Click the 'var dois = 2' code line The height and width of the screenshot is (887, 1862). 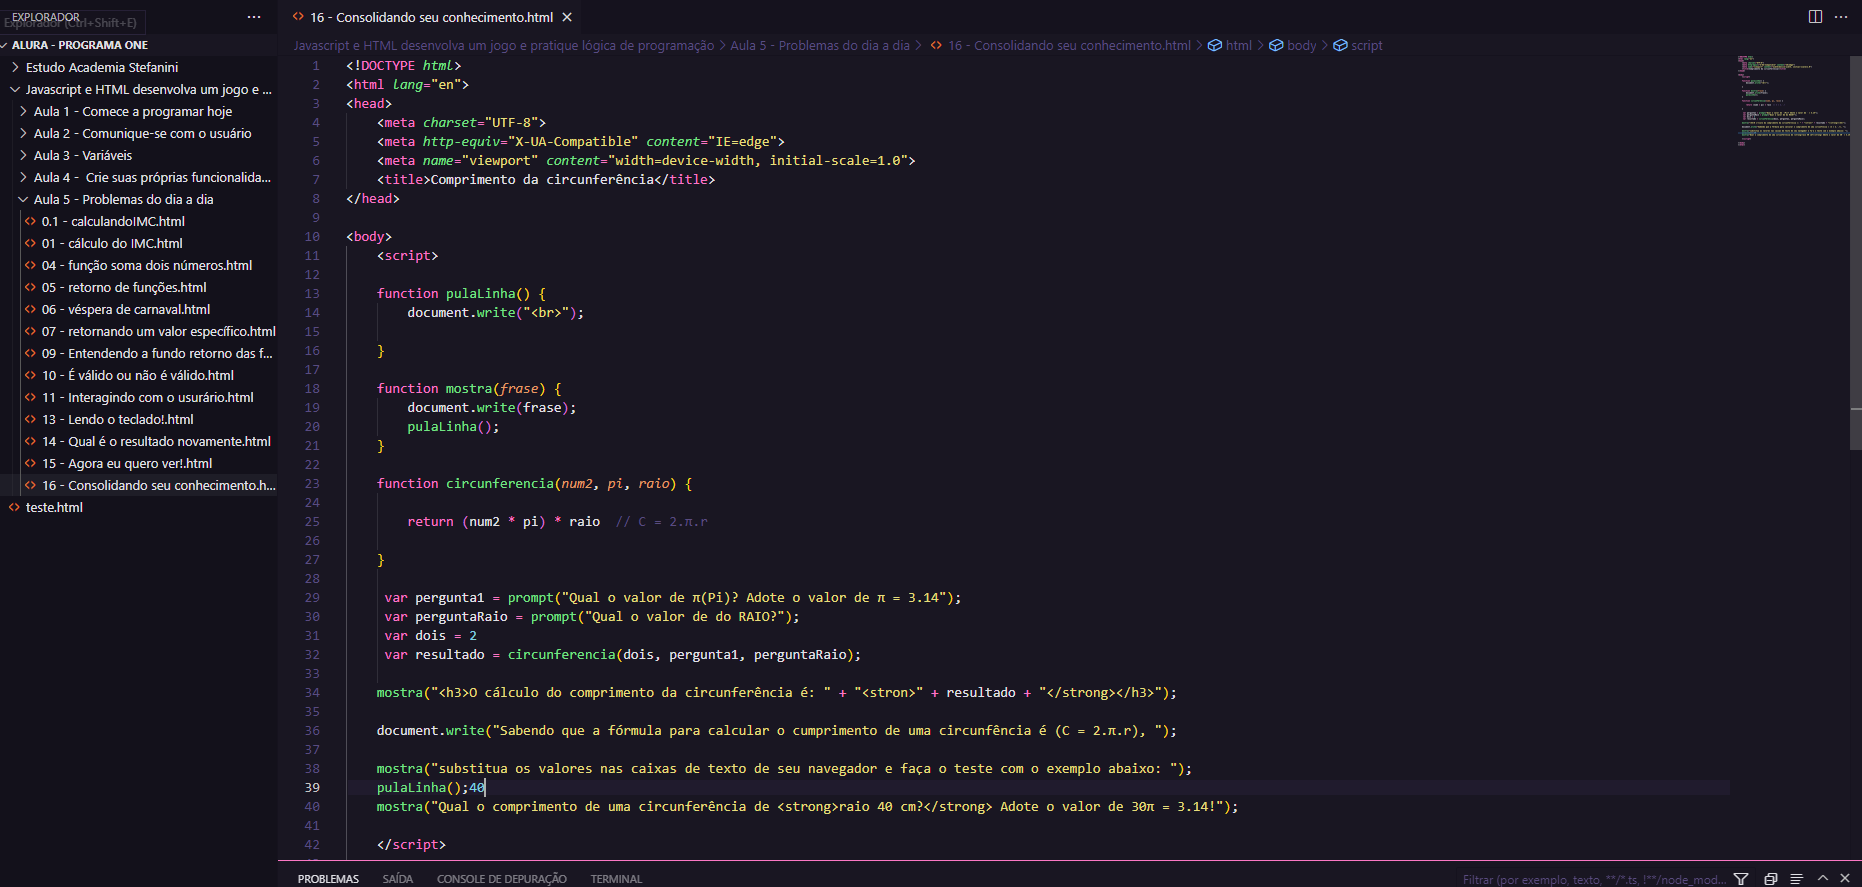(430, 635)
